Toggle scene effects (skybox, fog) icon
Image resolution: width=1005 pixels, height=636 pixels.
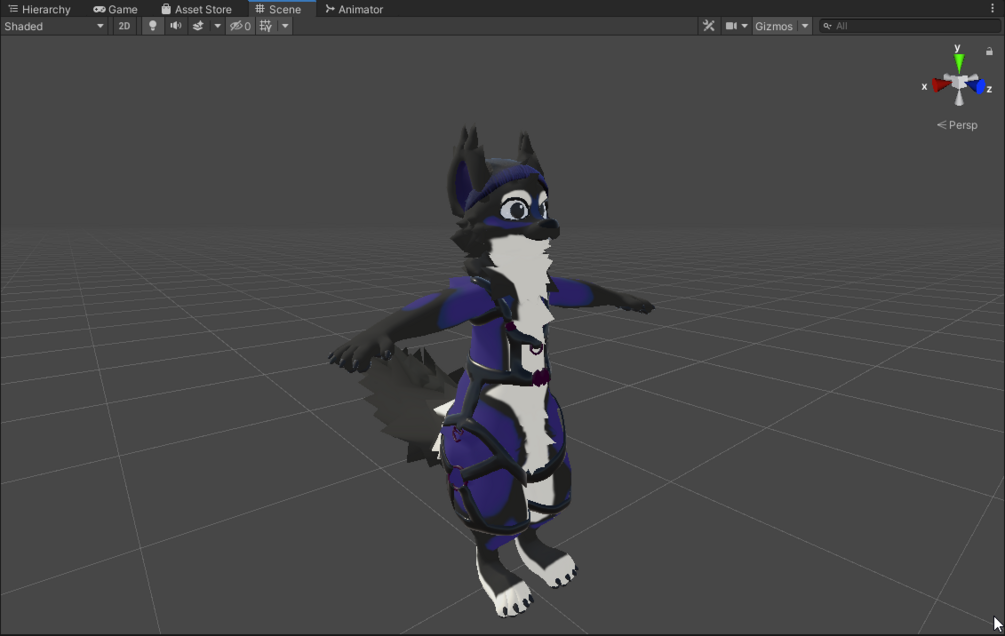[198, 26]
